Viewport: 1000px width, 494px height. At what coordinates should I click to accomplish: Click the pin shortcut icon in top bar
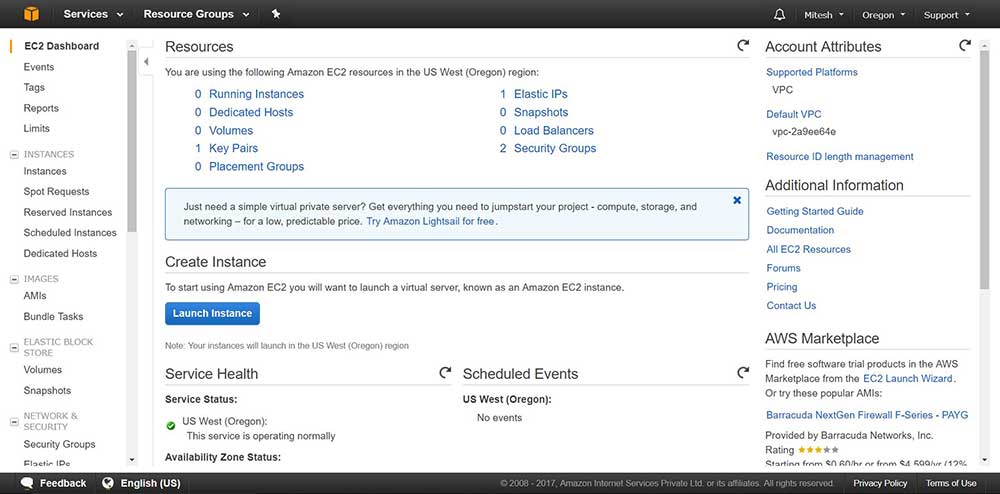(276, 14)
